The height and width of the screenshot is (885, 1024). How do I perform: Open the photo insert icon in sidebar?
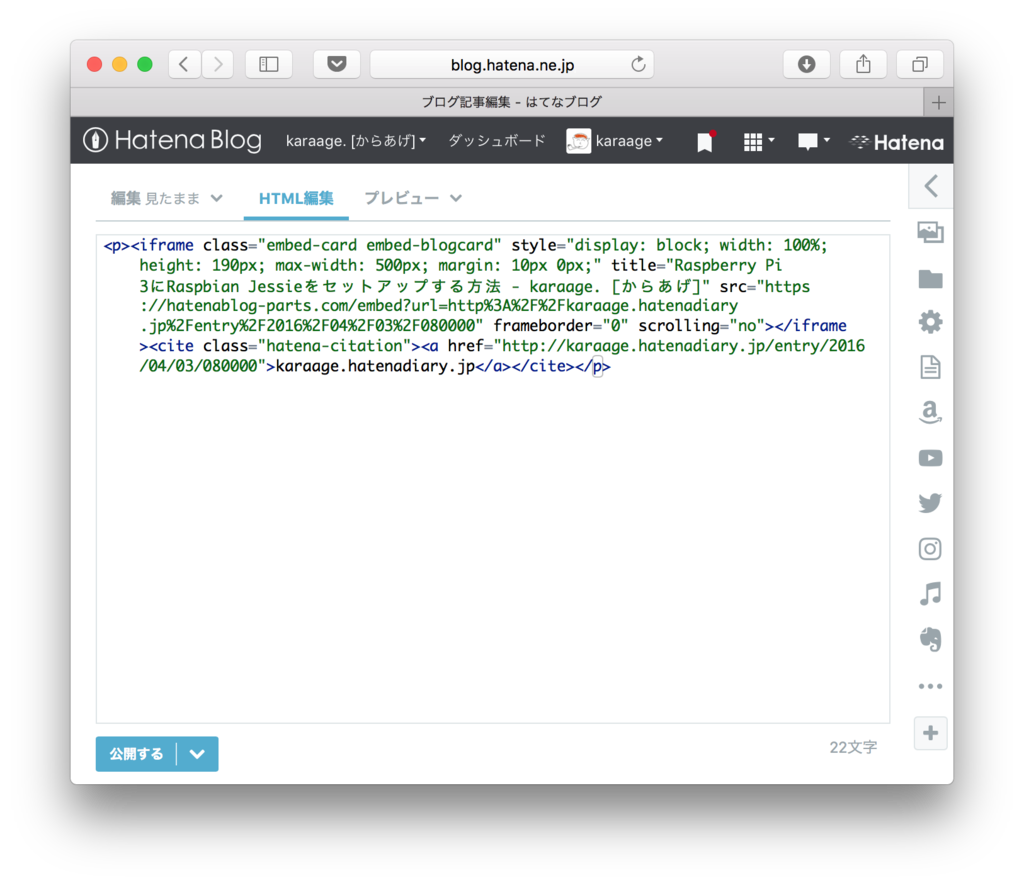[x=931, y=232]
